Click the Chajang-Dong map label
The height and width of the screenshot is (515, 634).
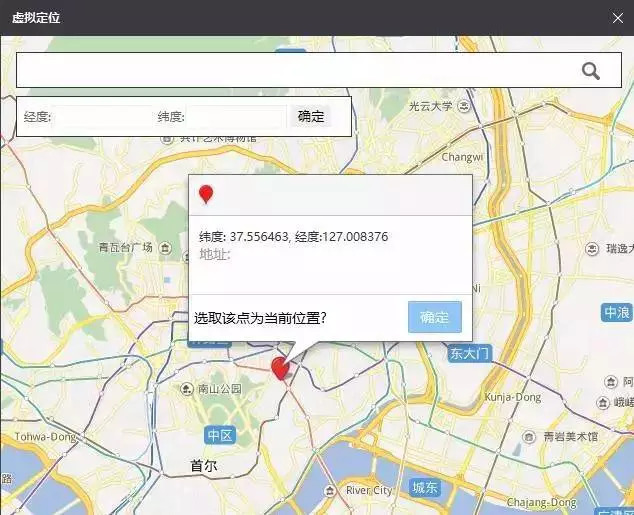pos(541,502)
